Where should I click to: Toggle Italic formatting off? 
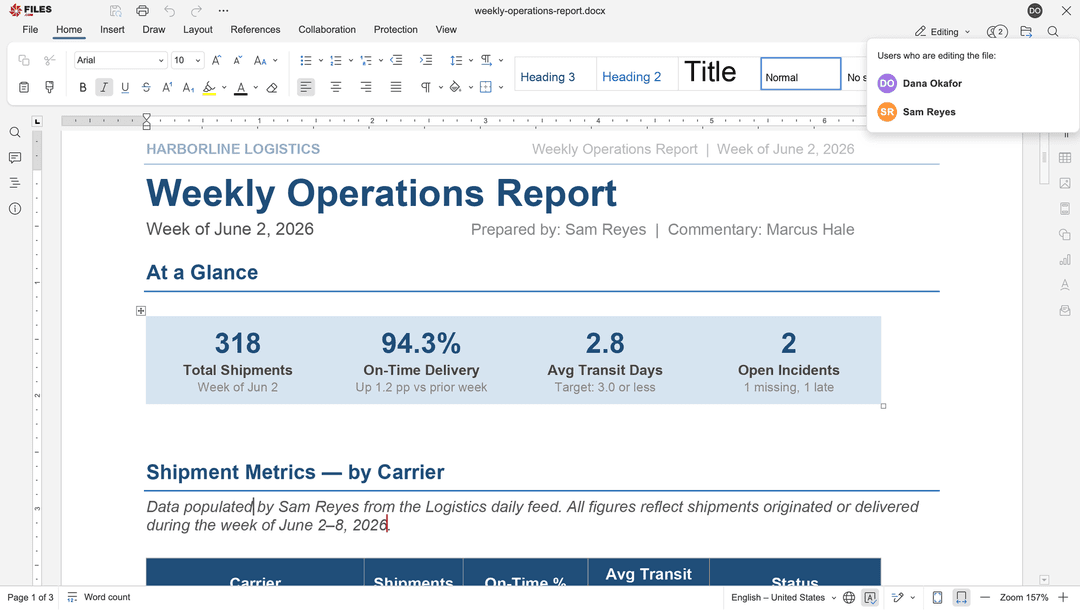click(x=104, y=87)
